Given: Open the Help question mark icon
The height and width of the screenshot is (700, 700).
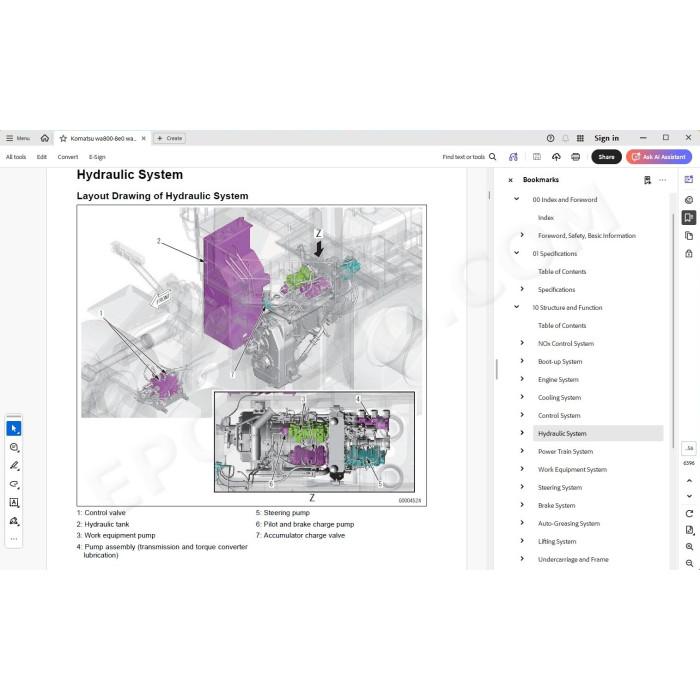Looking at the screenshot, I should pyautogui.click(x=550, y=138).
